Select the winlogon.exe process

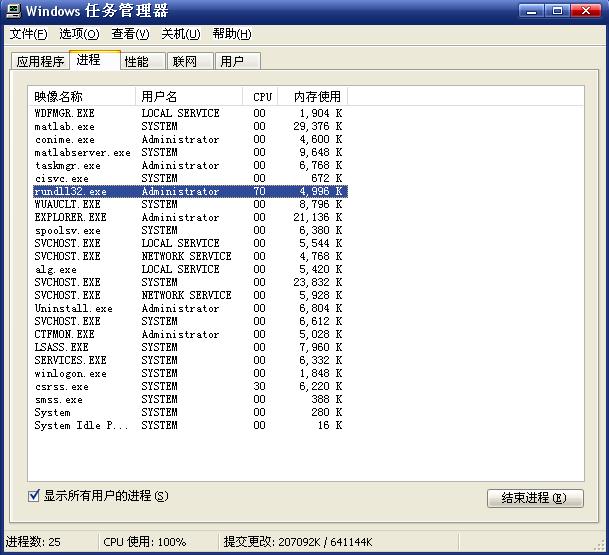click(190, 373)
